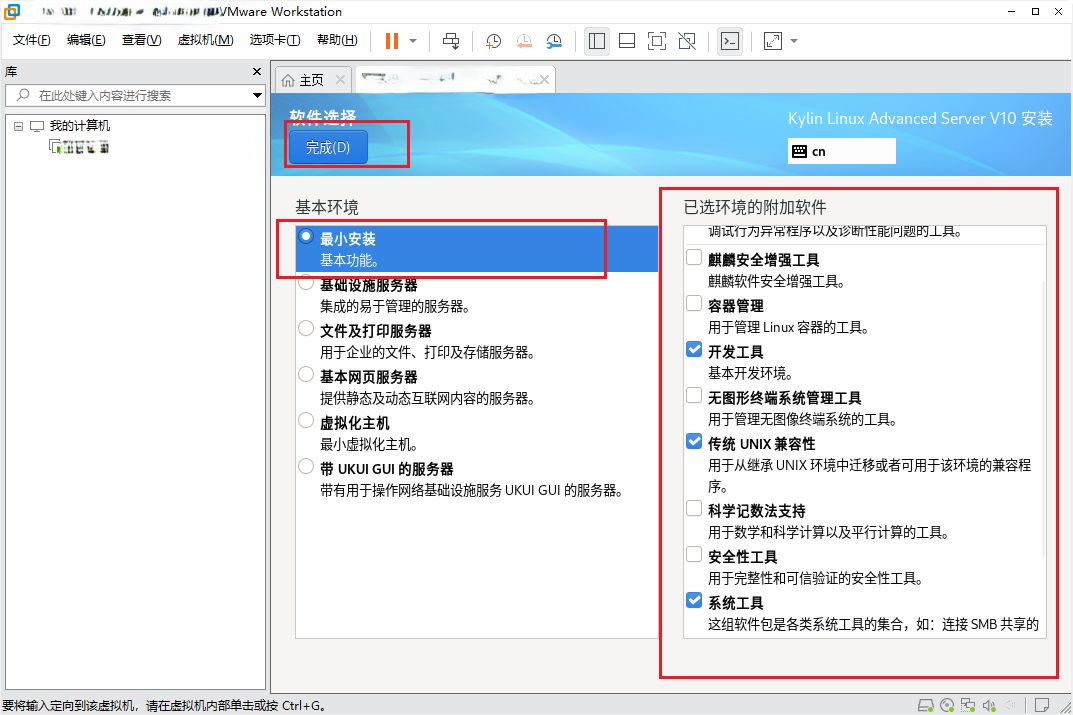This screenshot has width=1073, height=715.
Task: Open the 文件(F) menu
Action: pyautogui.click(x=31, y=40)
